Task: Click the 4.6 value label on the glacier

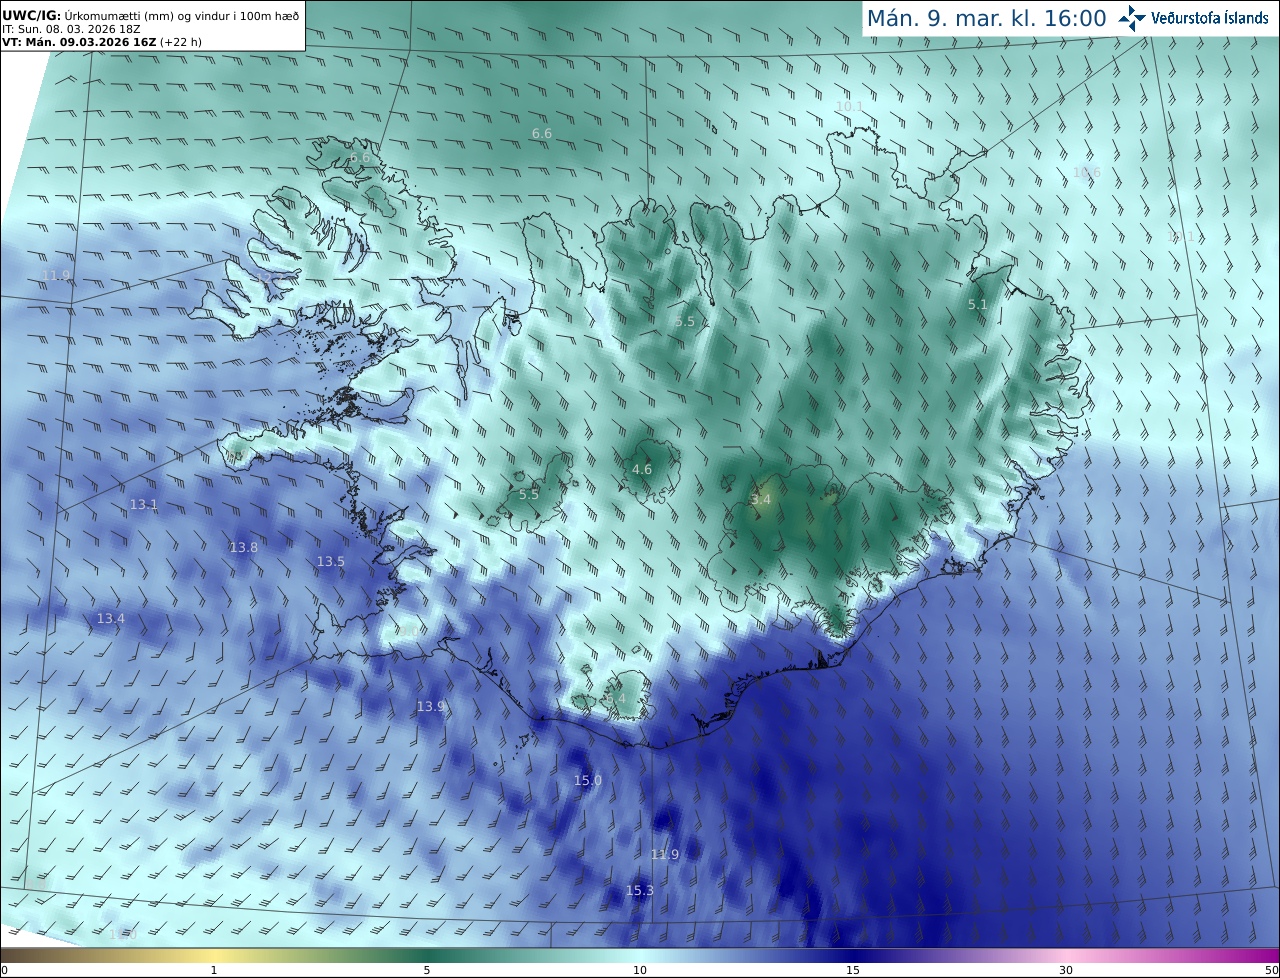Action: point(642,470)
